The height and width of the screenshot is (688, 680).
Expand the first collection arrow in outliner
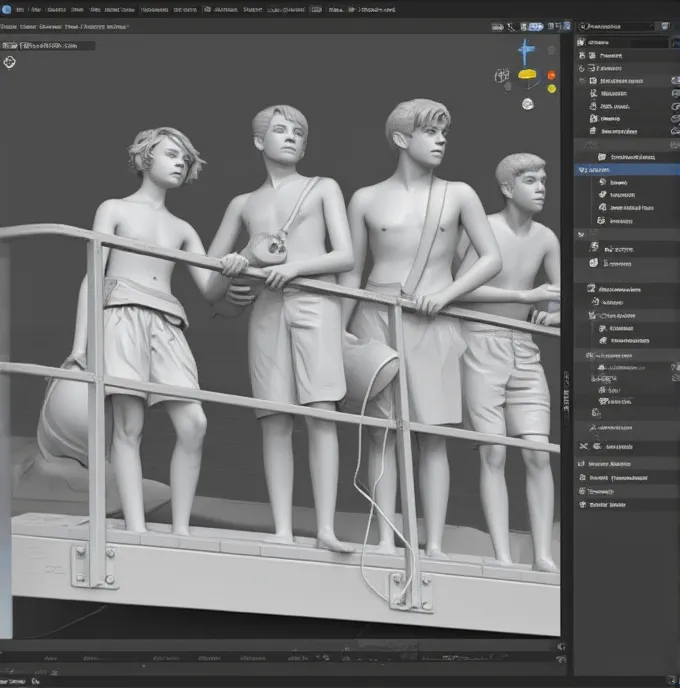click(x=583, y=80)
